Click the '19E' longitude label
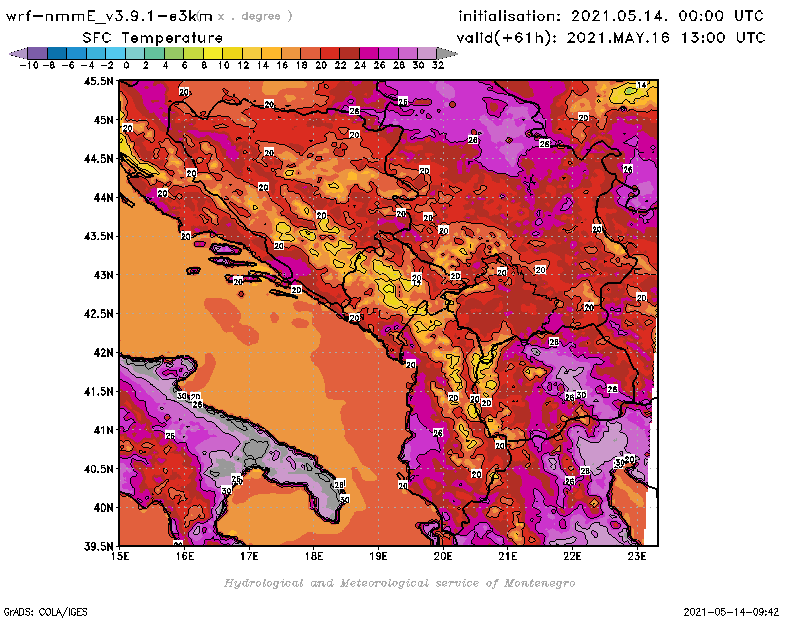This screenshot has width=800, height=618. 378,556
